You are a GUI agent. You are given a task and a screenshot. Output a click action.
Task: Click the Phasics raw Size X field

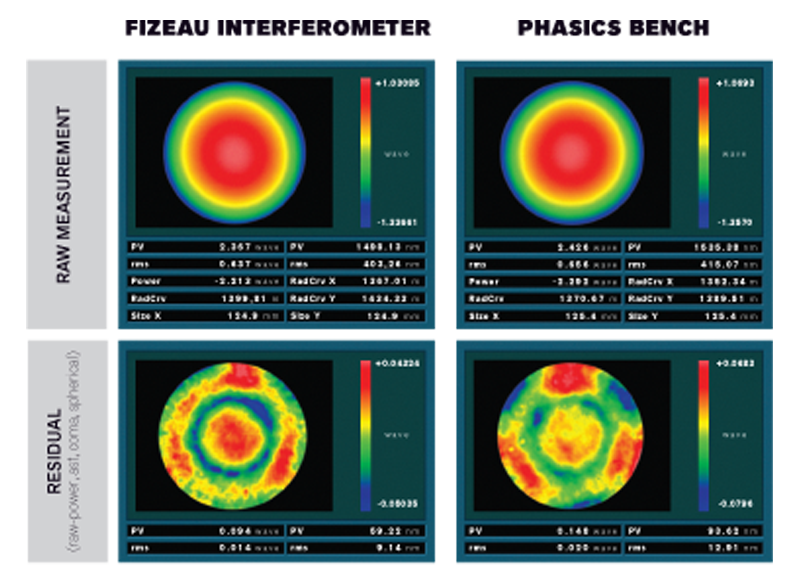(543, 316)
